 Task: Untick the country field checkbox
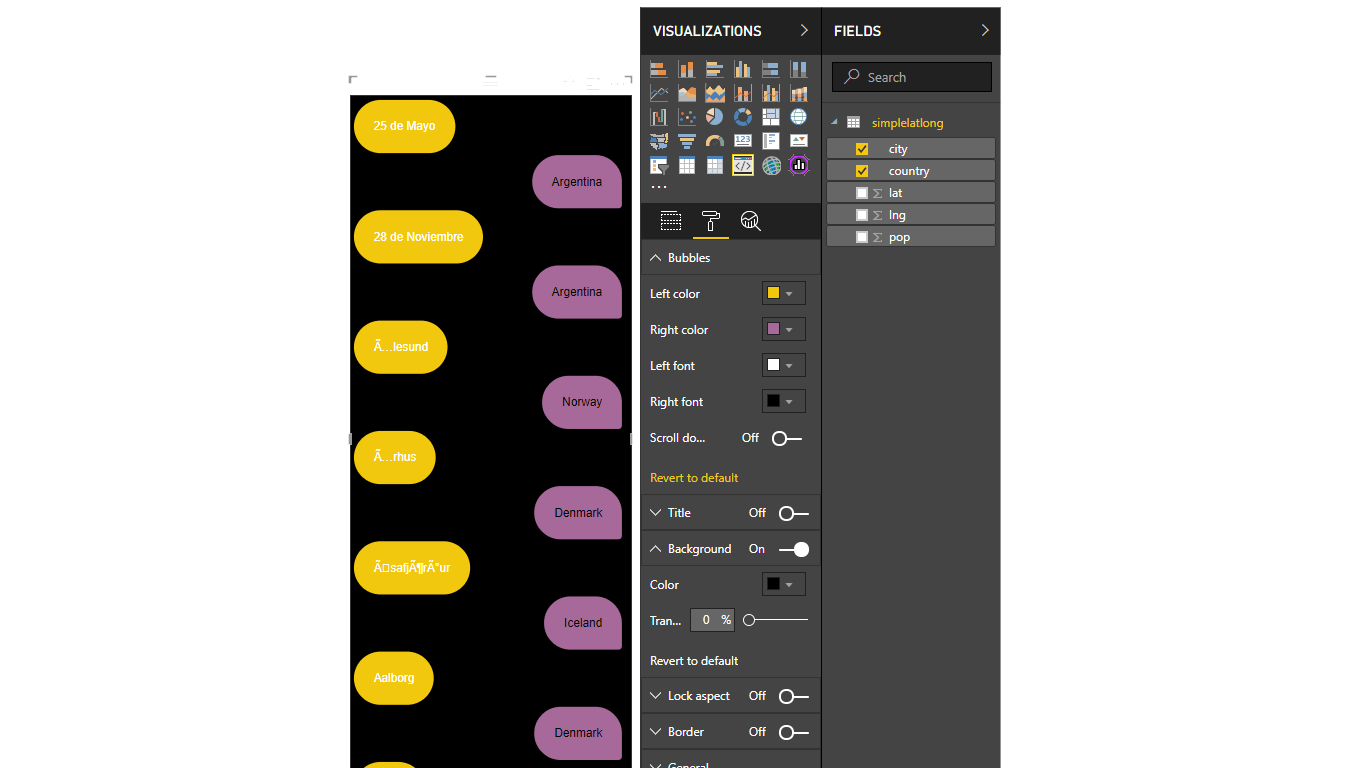pos(862,171)
